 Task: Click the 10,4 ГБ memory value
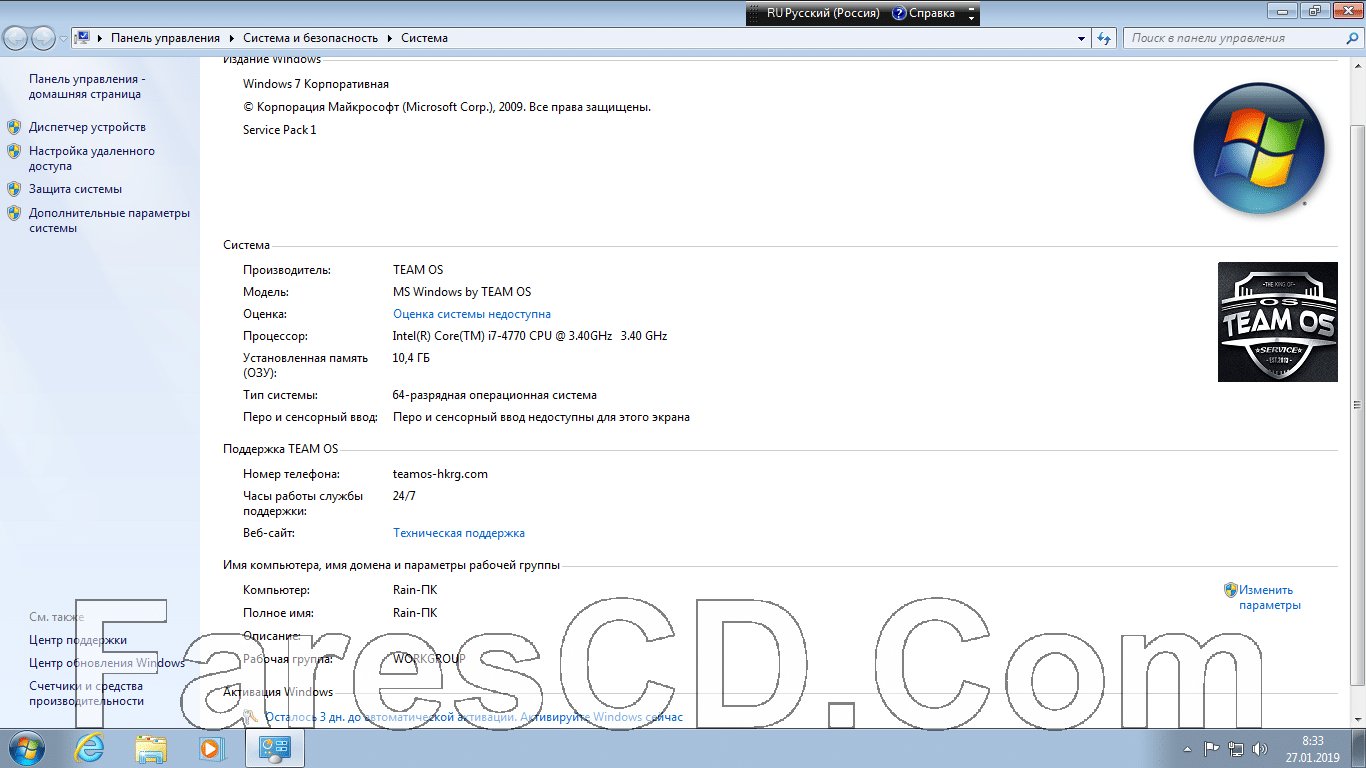pyautogui.click(x=411, y=358)
